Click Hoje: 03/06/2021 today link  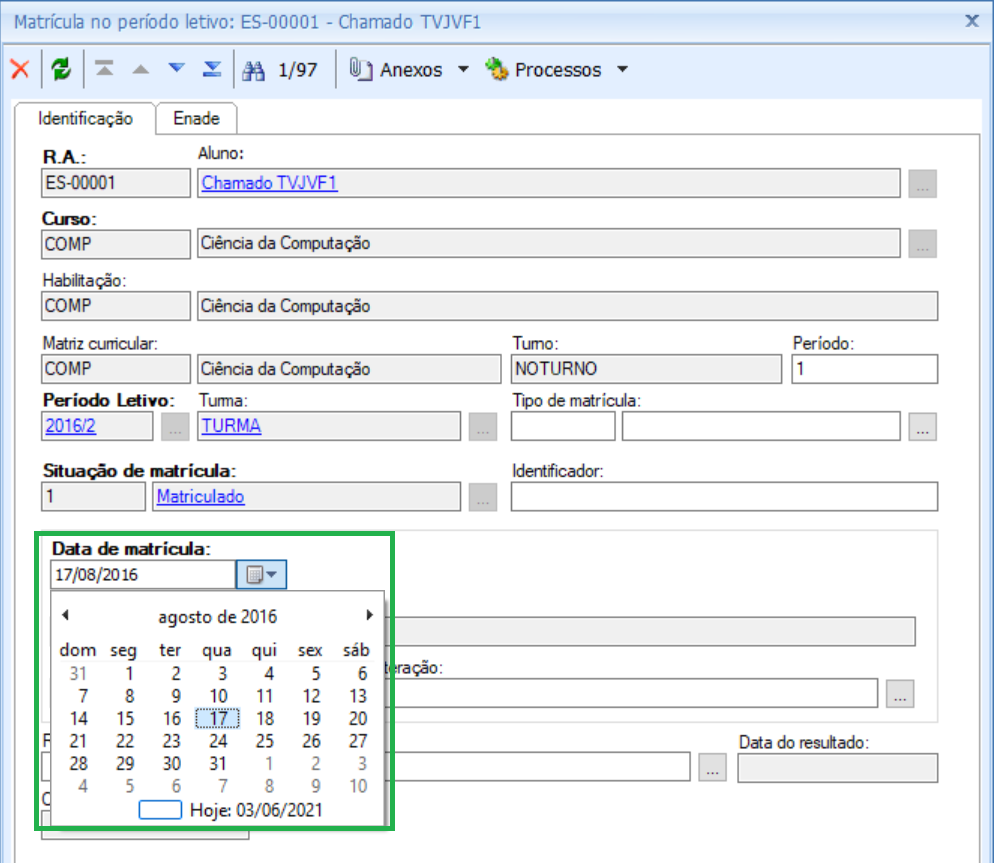point(256,810)
